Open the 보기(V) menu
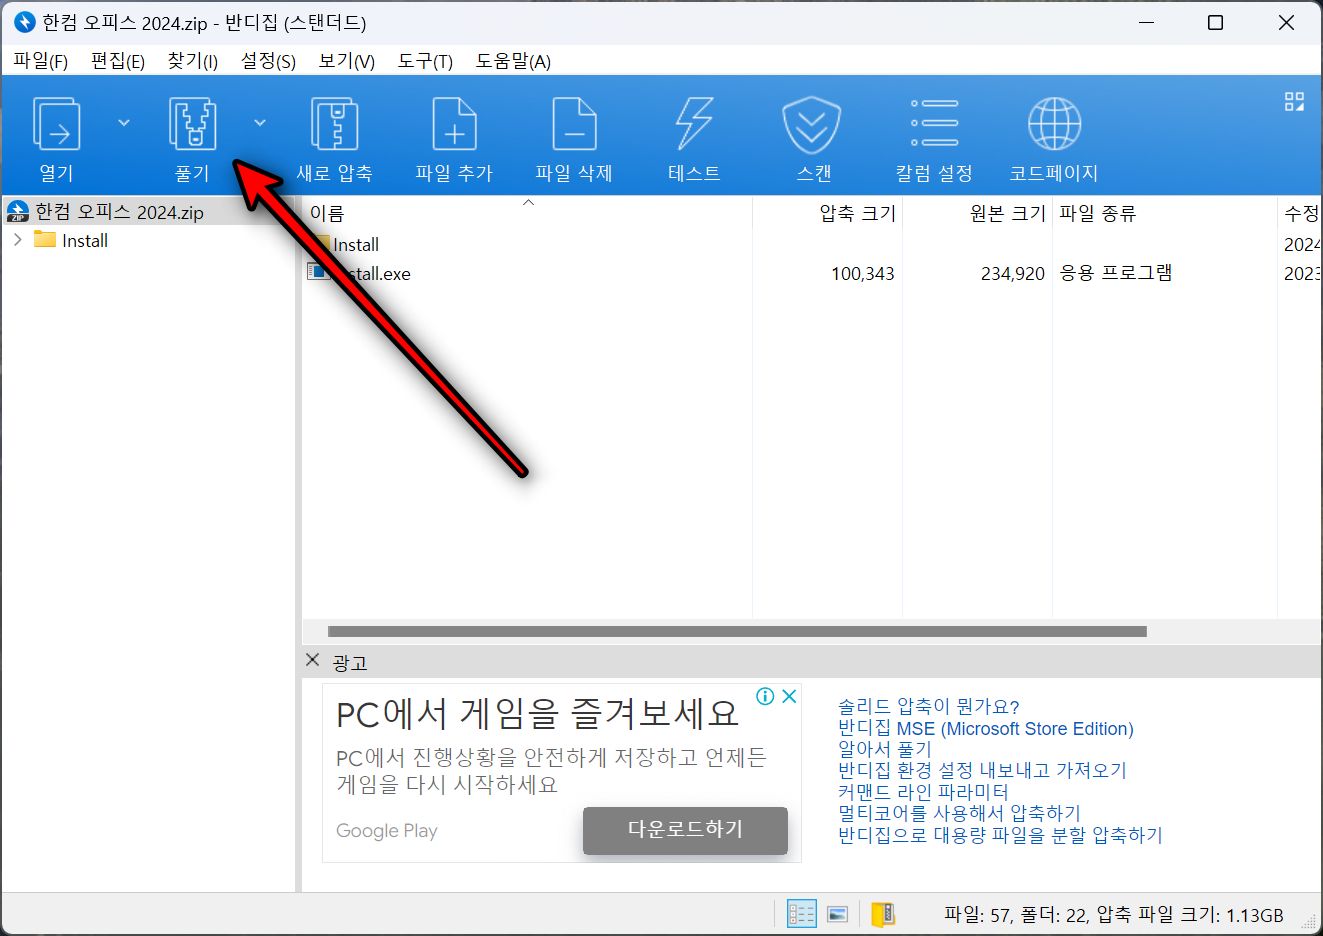This screenshot has width=1323, height=936. 346,61
